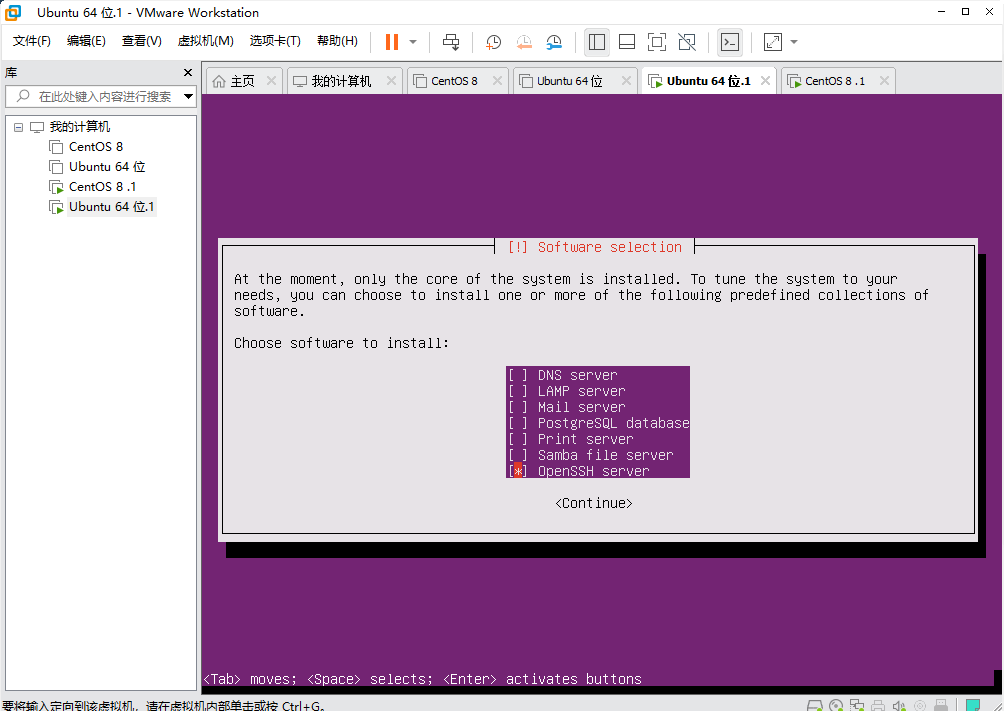Open the stretch display dropdown arrow
This screenshot has width=1004, height=711.
click(x=794, y=42)
